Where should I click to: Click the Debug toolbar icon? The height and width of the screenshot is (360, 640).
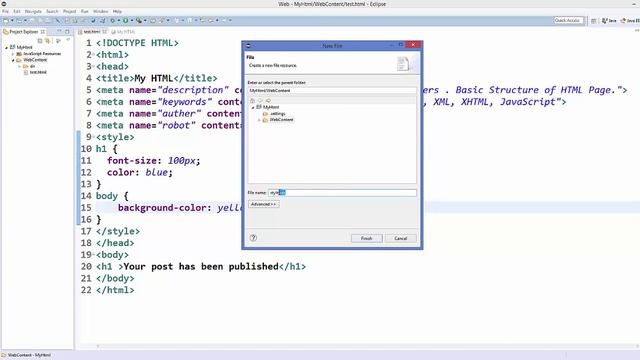112,20
